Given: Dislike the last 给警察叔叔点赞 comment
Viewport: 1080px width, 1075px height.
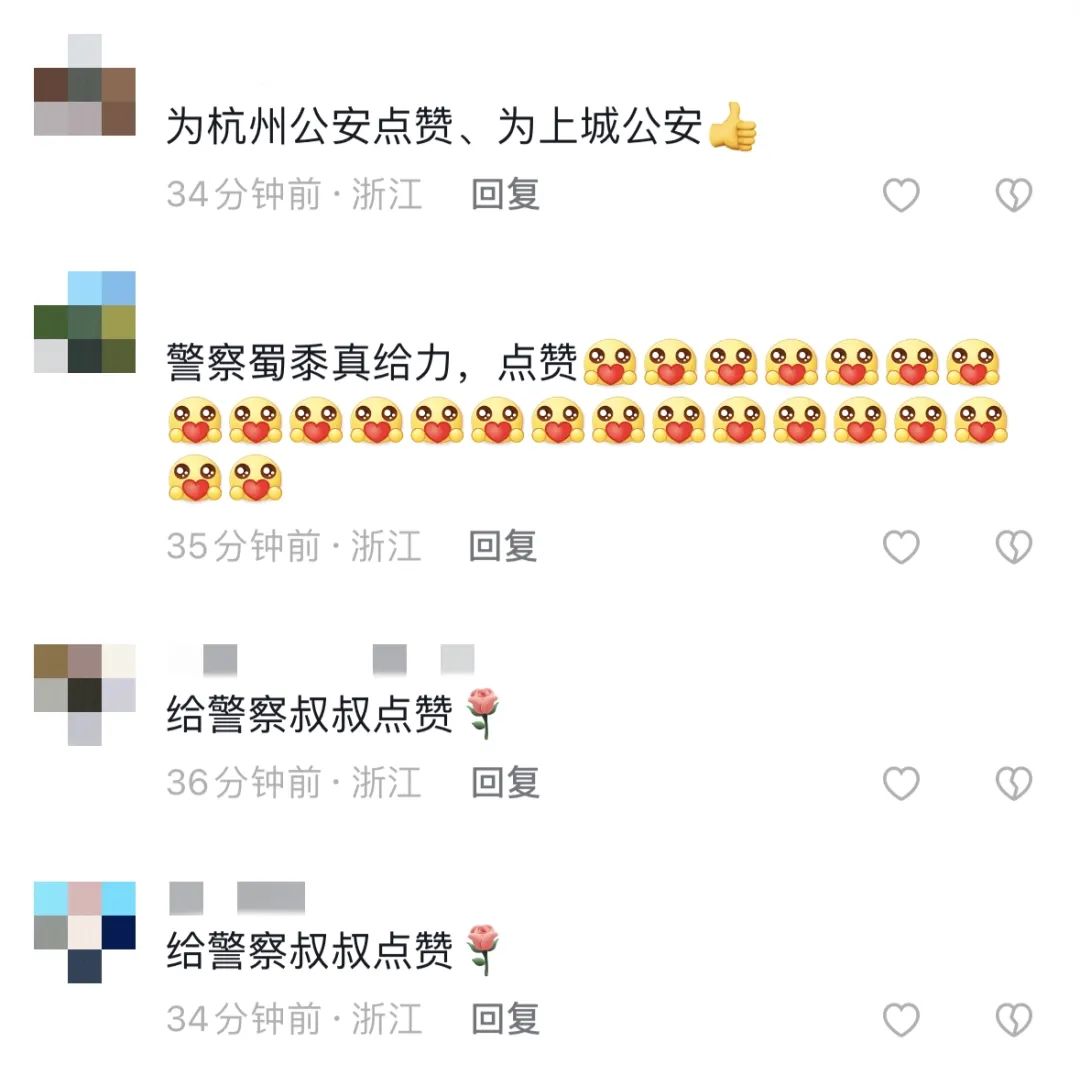Looking at the screenshot, I should [1013, 1019].
